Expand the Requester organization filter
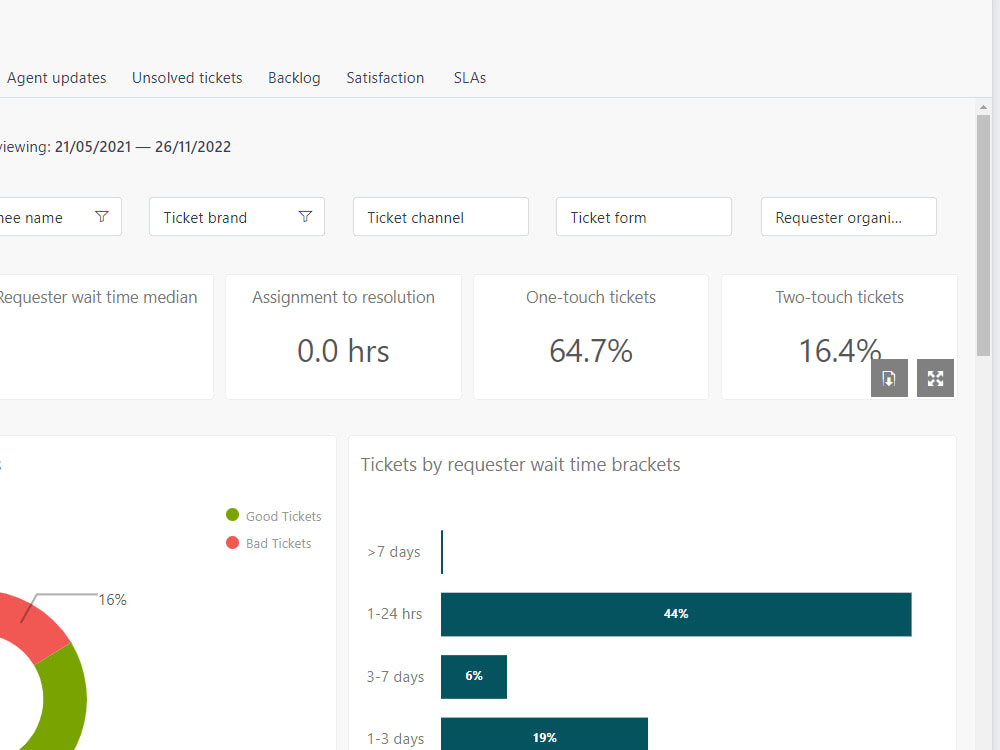The width and height of the screenshot is (1000, 750). pyautogui.click(x=848, y=216)
